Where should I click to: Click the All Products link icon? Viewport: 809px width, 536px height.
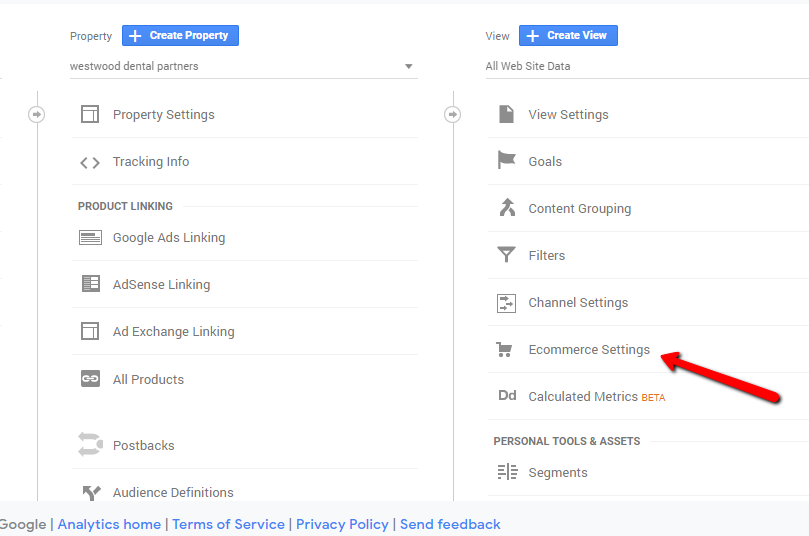point(90,379)
